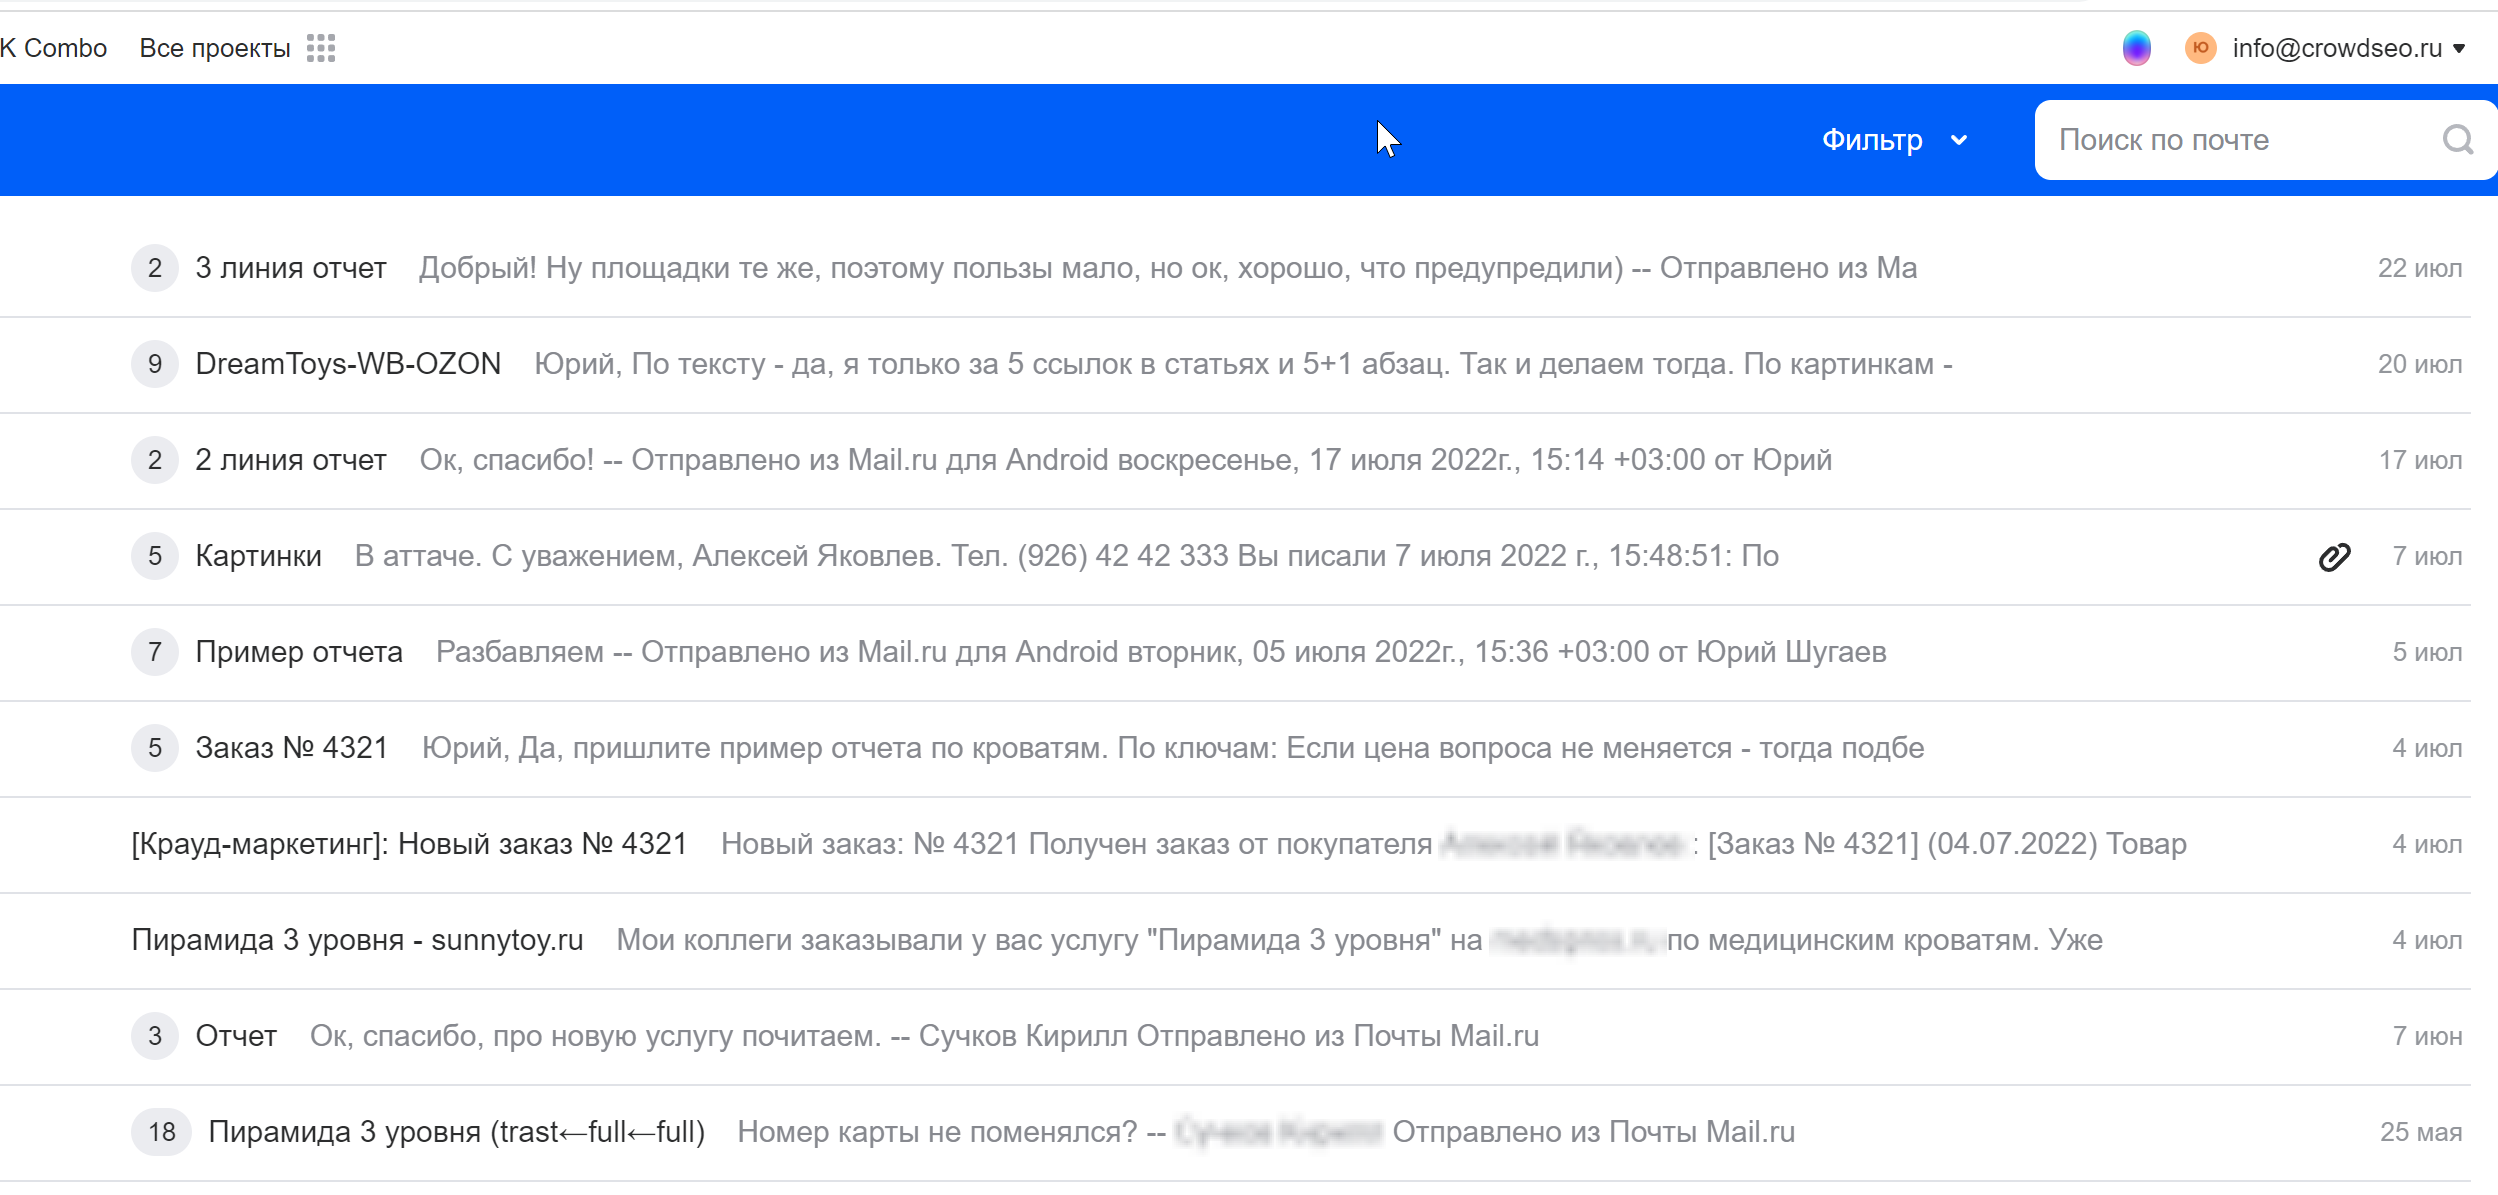This screenshot has width=2498, height=1195.
Task: Click the chevron next to Фильтр
Action: 1959,140
